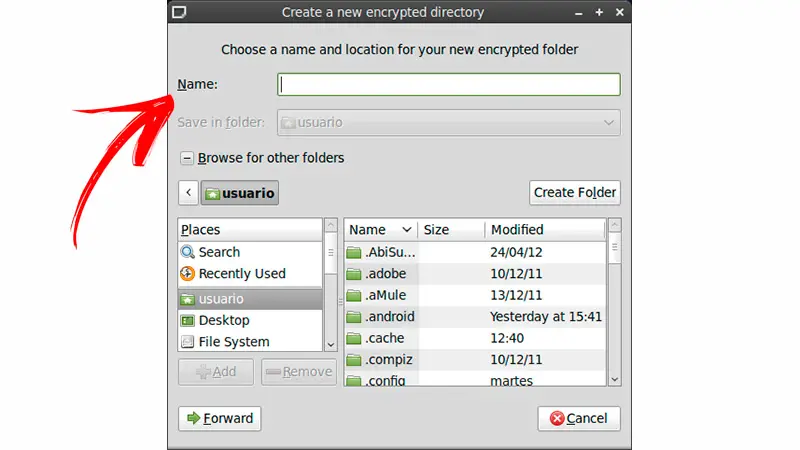
Task: Select Desktop in Places list
Action: (250, 320)
